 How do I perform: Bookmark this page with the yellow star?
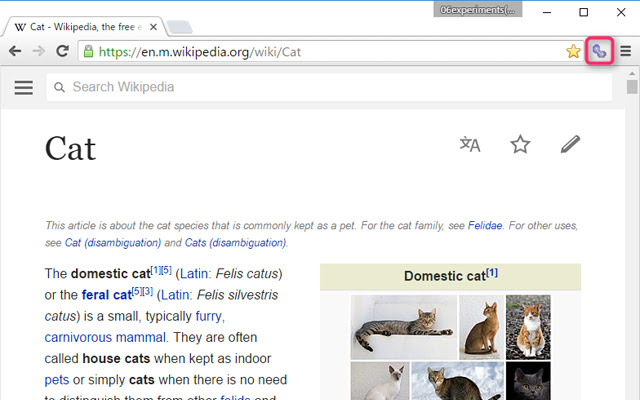coord(573,51)
